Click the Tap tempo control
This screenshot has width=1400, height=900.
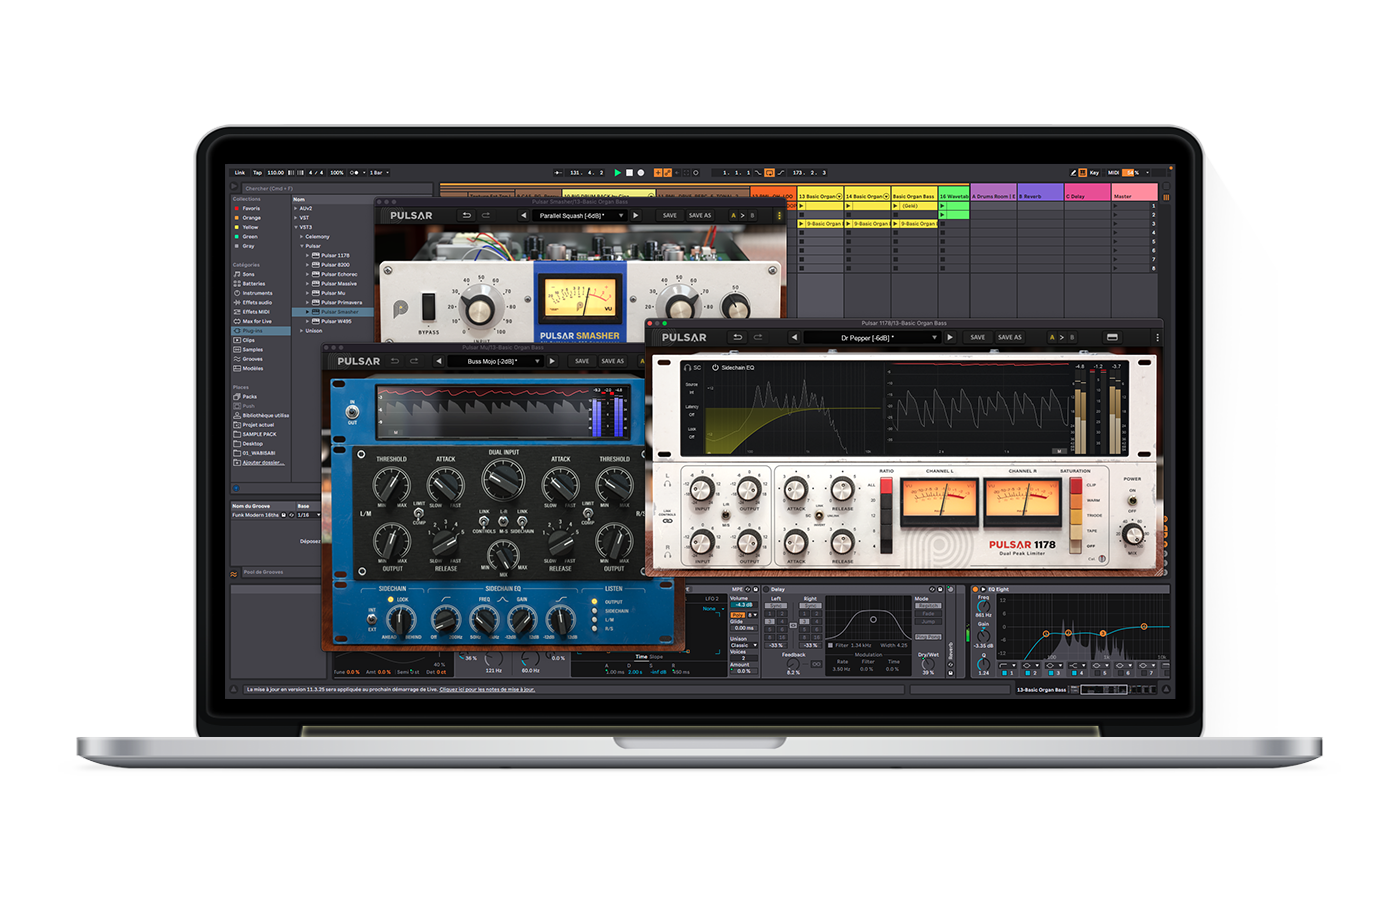(258, 172)
